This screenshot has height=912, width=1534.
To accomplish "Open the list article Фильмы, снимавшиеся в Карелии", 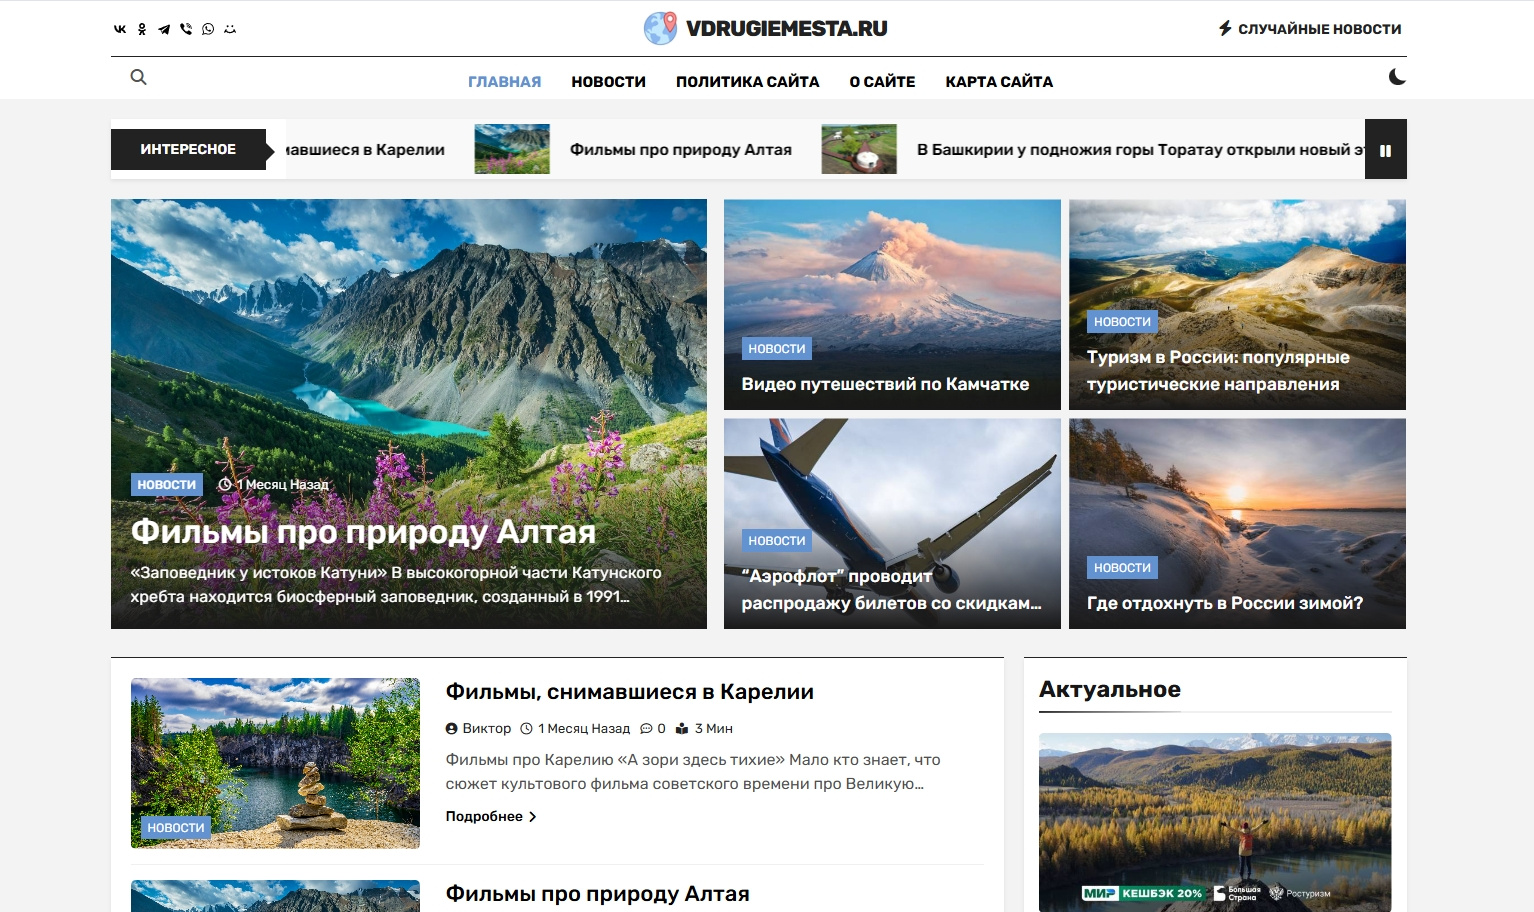I will click(x=629, y=692).
